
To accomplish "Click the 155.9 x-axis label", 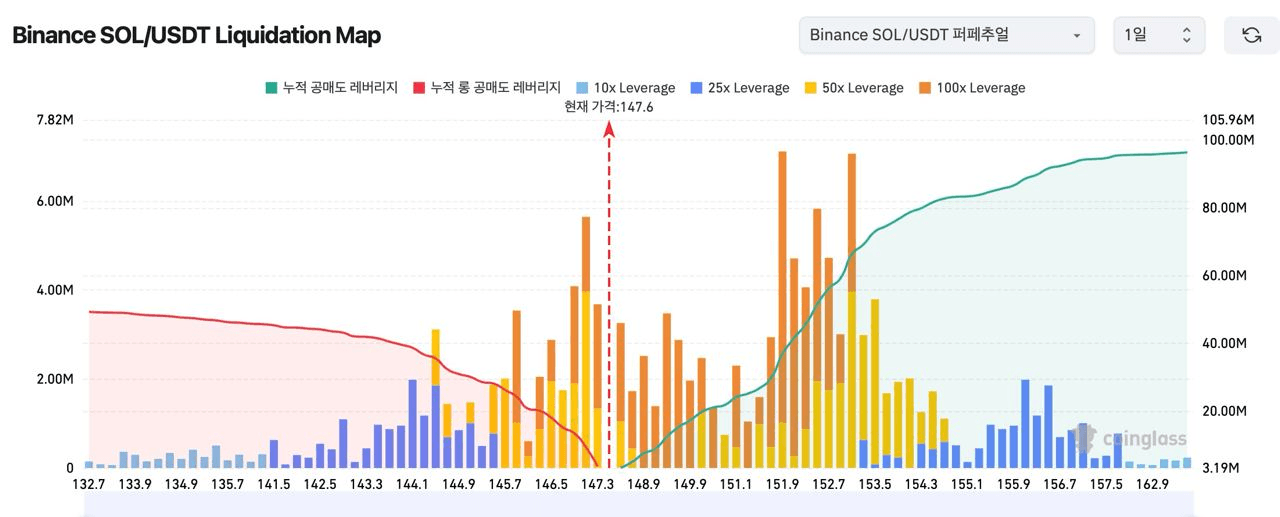I will coord(1013,484).
